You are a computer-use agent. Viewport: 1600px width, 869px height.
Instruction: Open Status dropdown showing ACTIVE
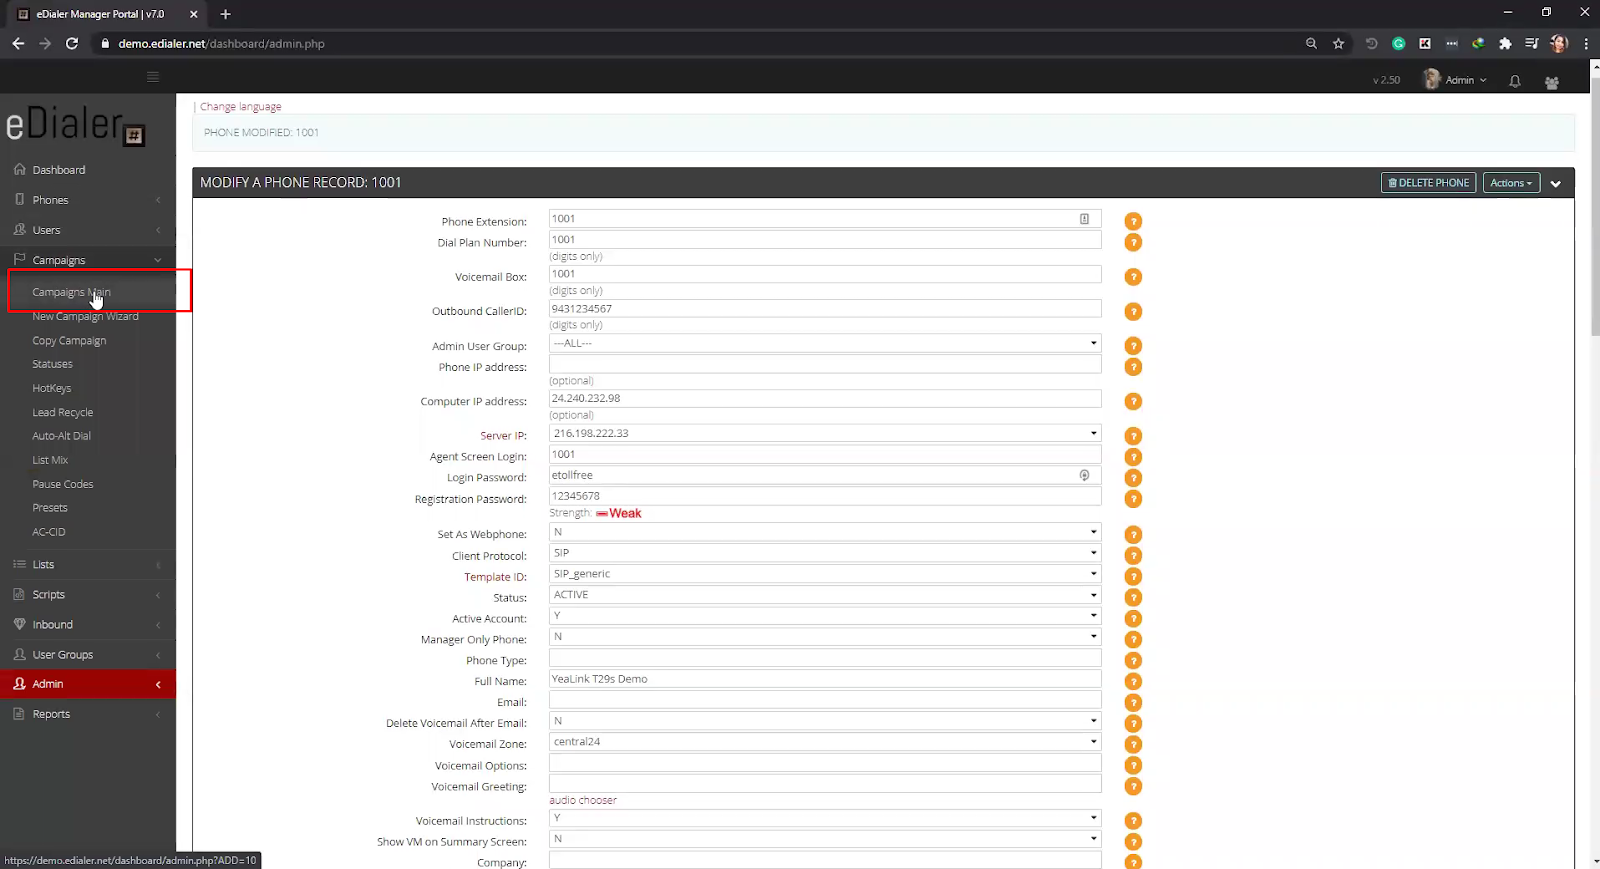click(x=825, y=595)
